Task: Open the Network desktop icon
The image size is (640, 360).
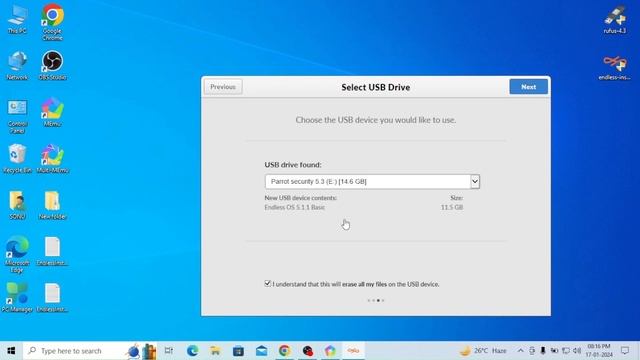Action: pyautogui.click(x=17, y=65)
